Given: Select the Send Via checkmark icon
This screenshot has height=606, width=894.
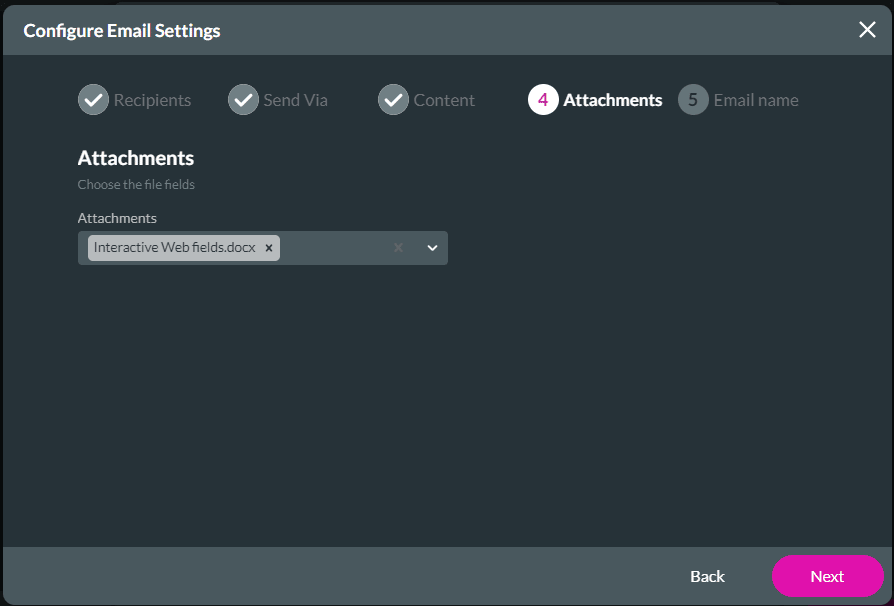Looking at the screenshot, I should (x=242, y=99).
